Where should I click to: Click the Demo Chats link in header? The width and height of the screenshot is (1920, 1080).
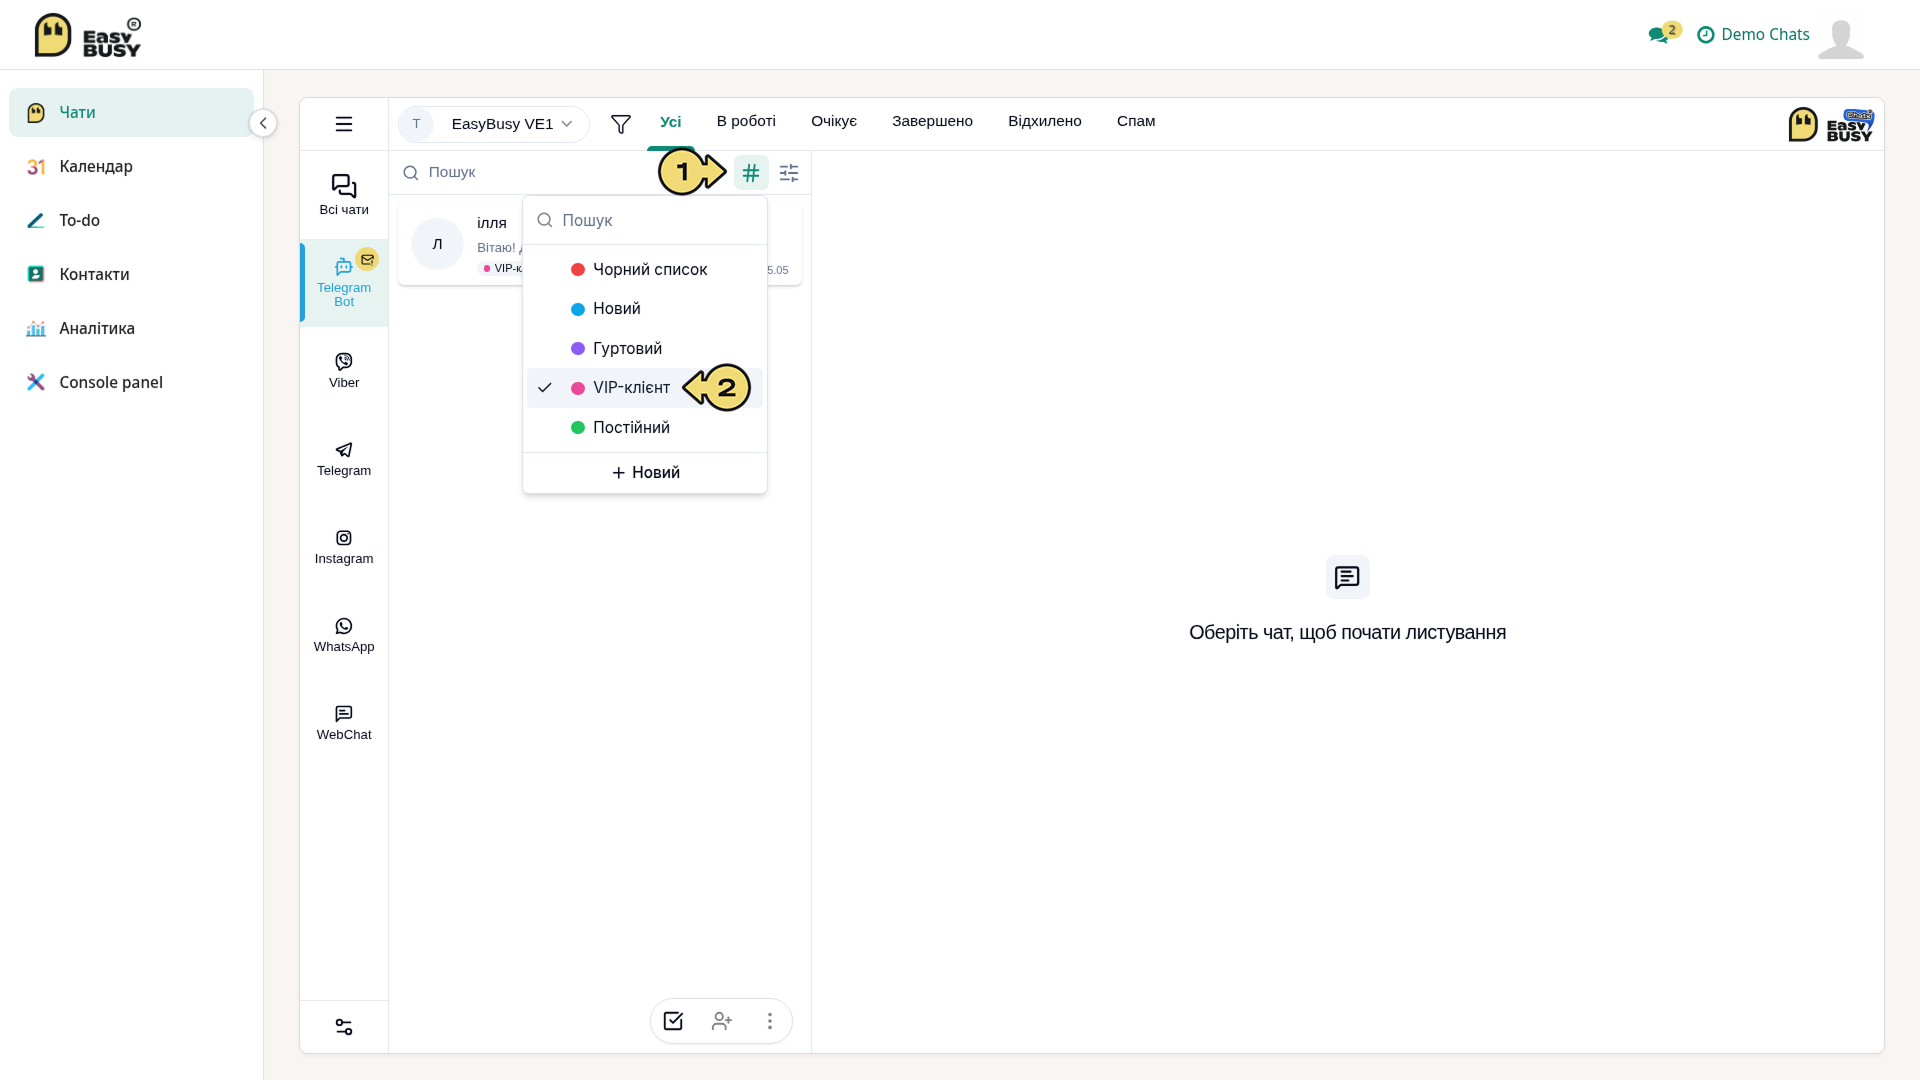tap(1753, 34)
